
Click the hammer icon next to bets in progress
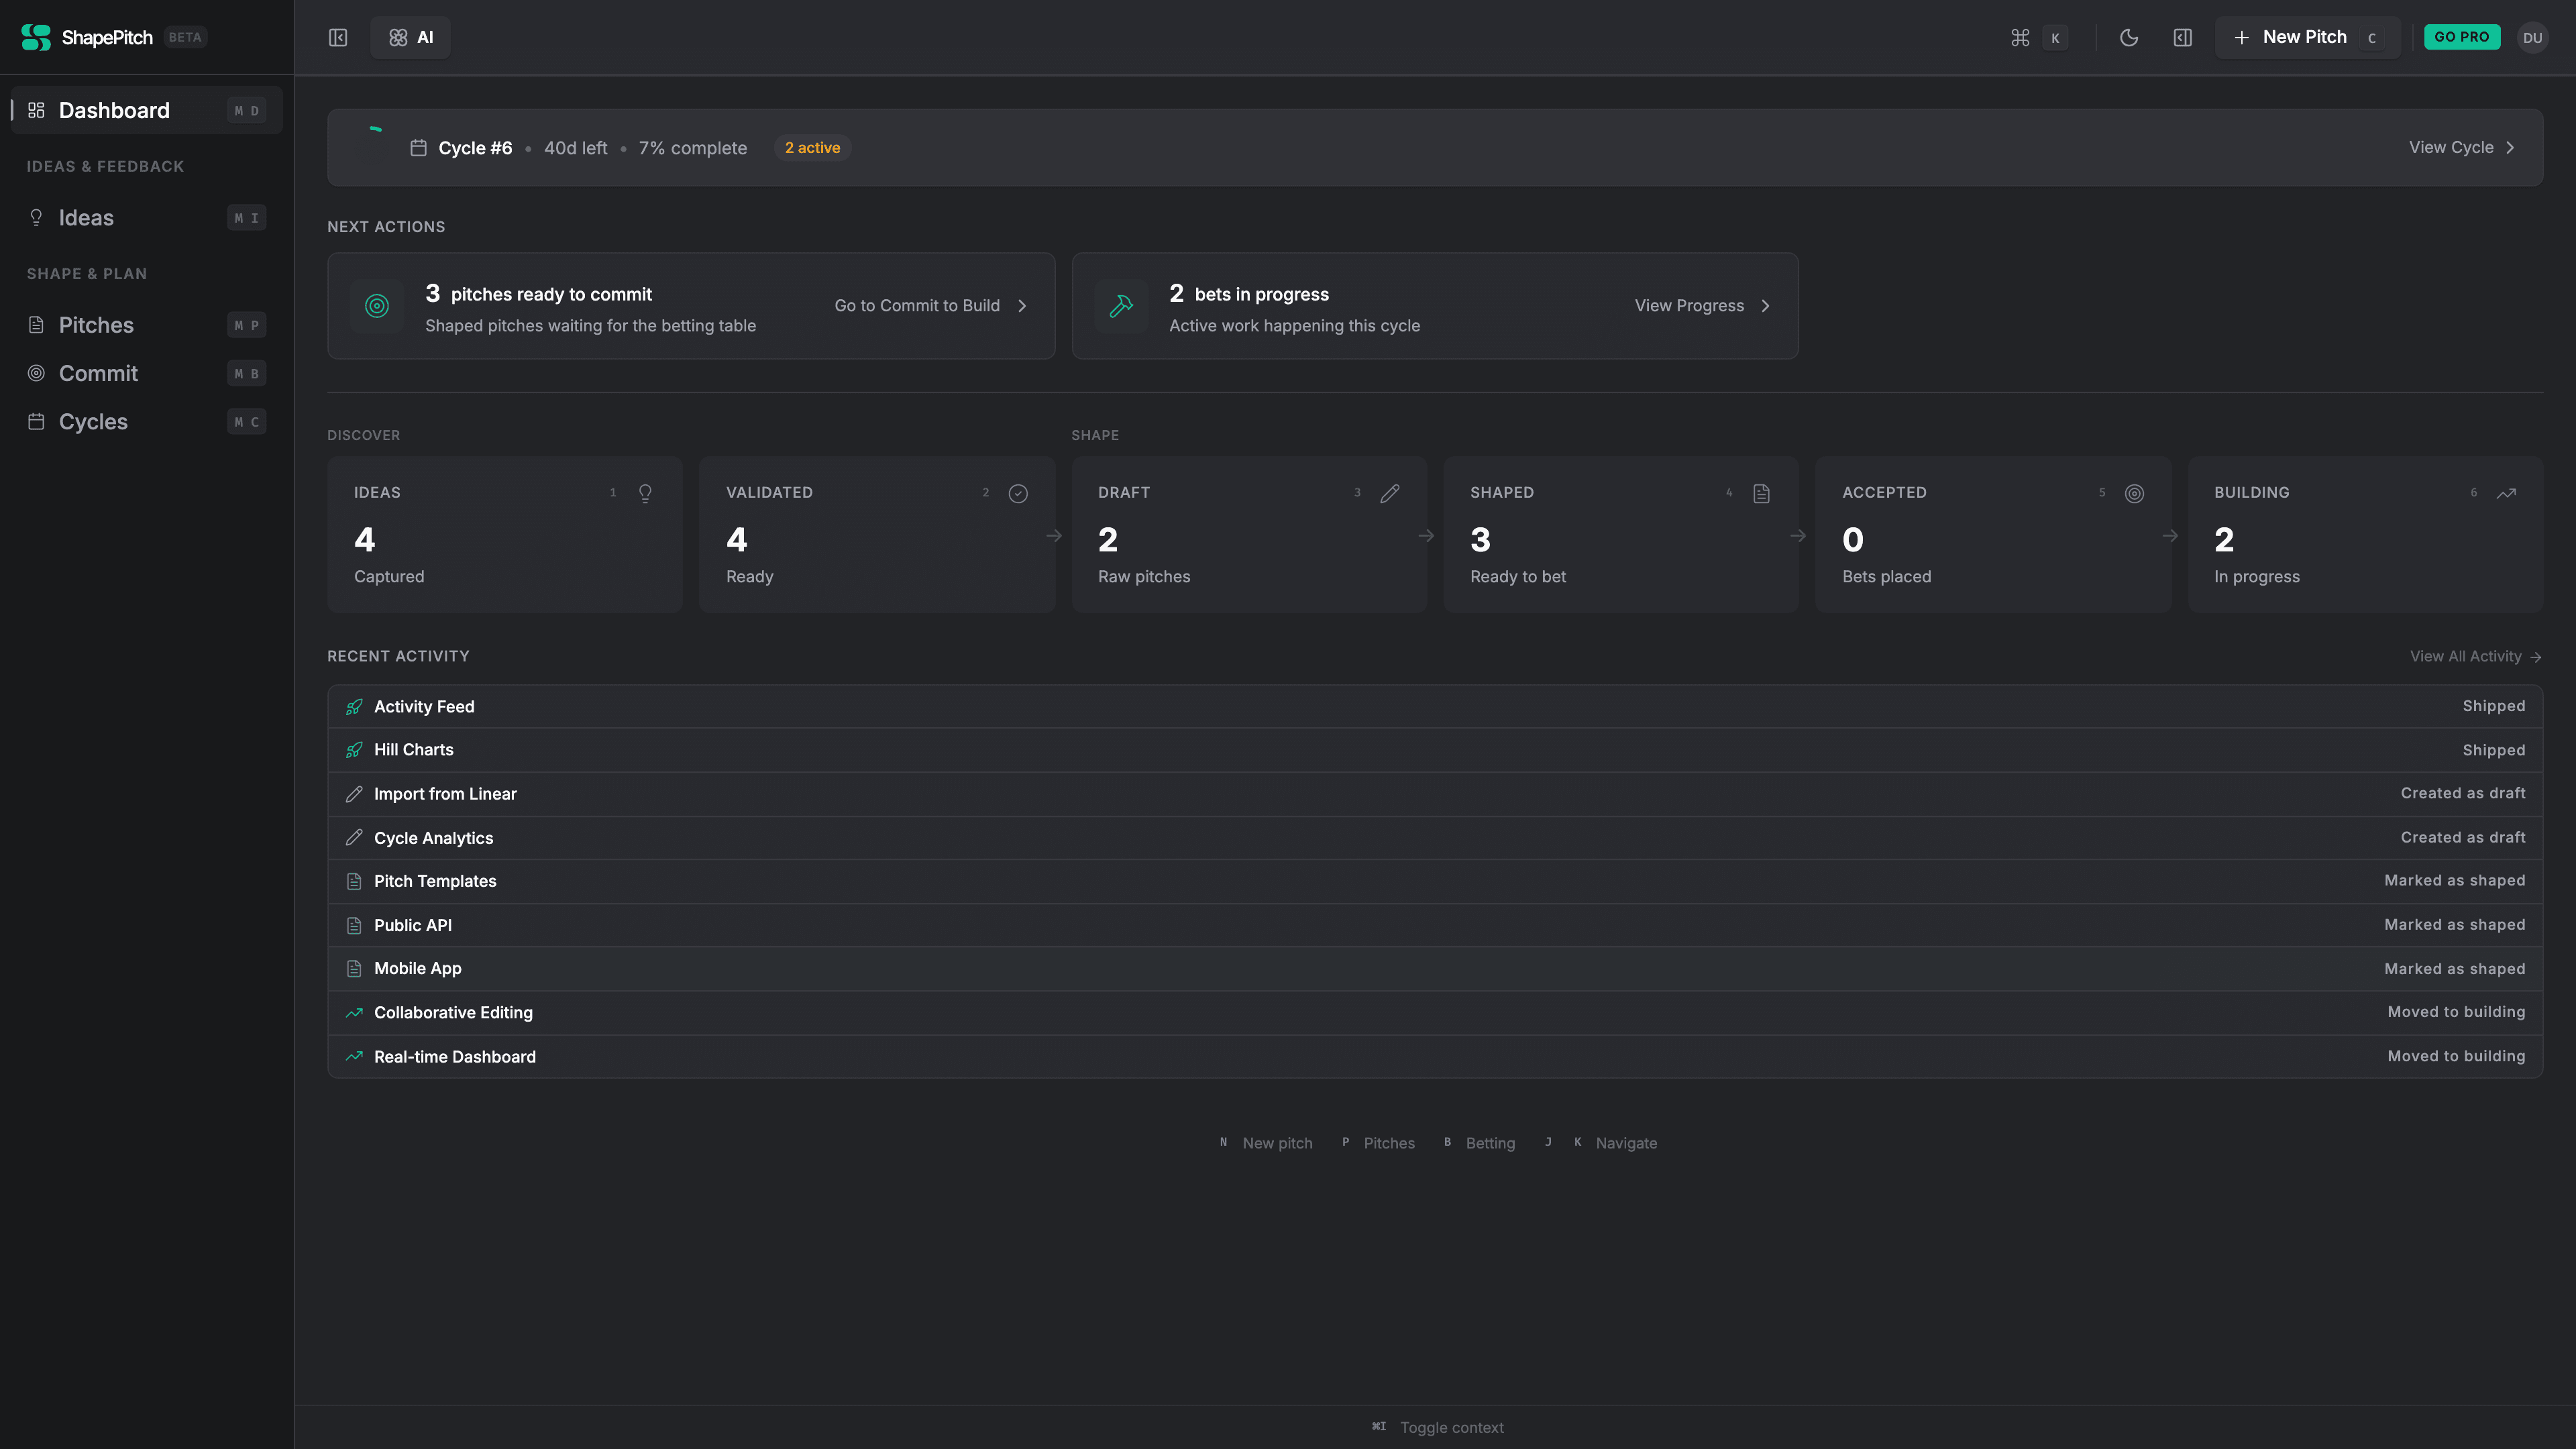pyautogui.click(x=1122, y=306)
